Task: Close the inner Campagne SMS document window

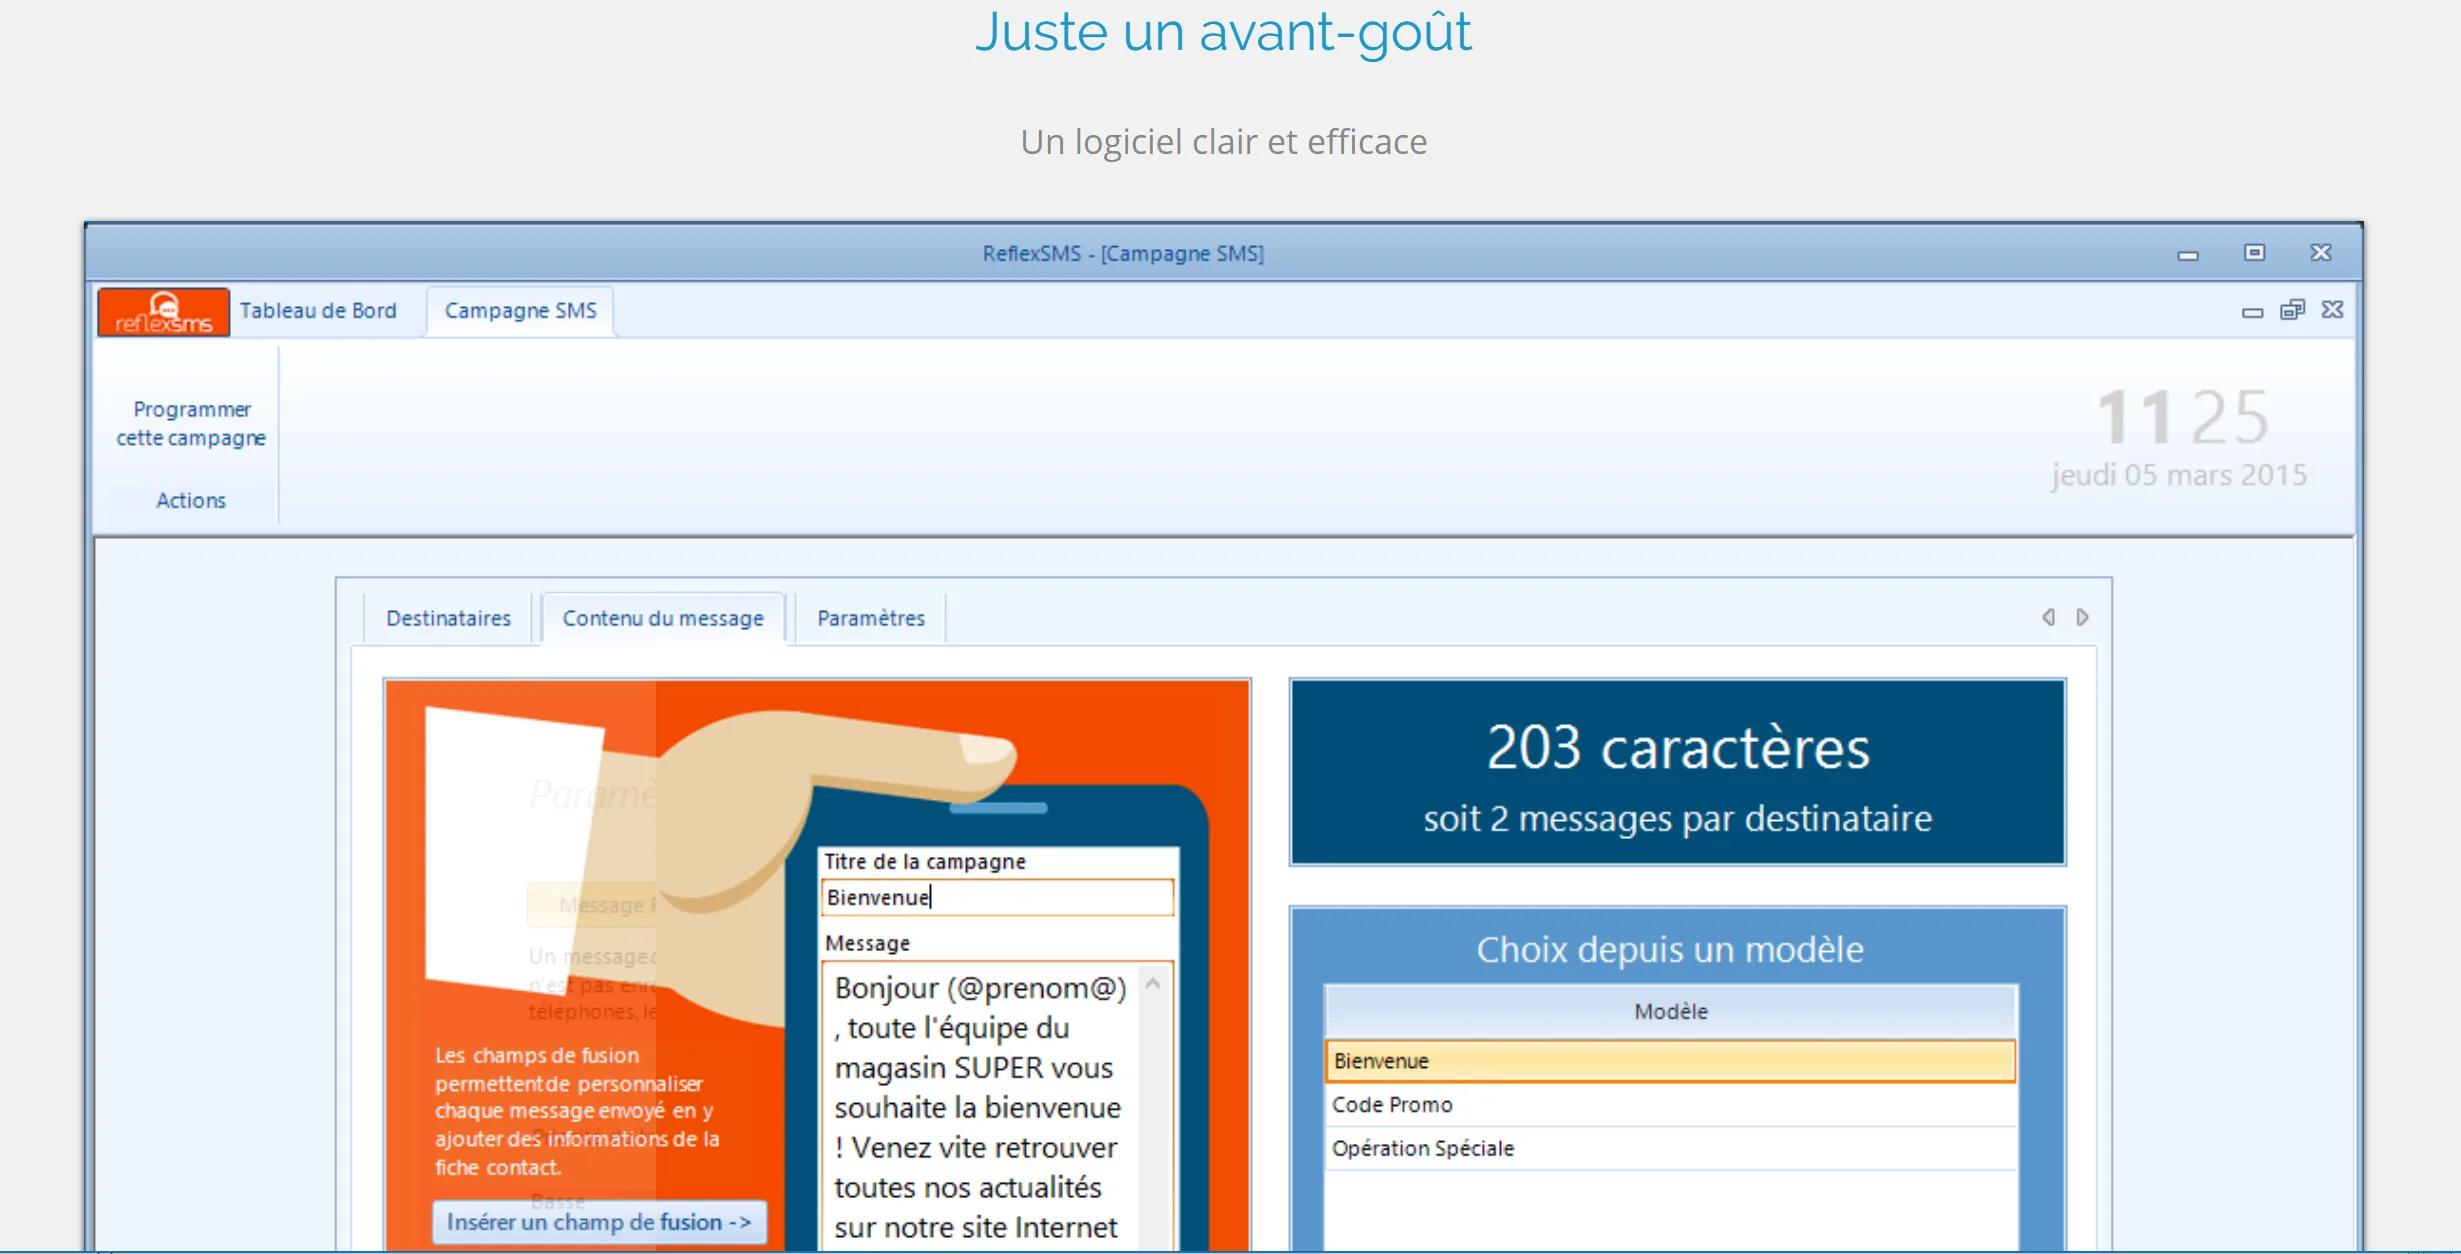Action: coord(2333,310)
